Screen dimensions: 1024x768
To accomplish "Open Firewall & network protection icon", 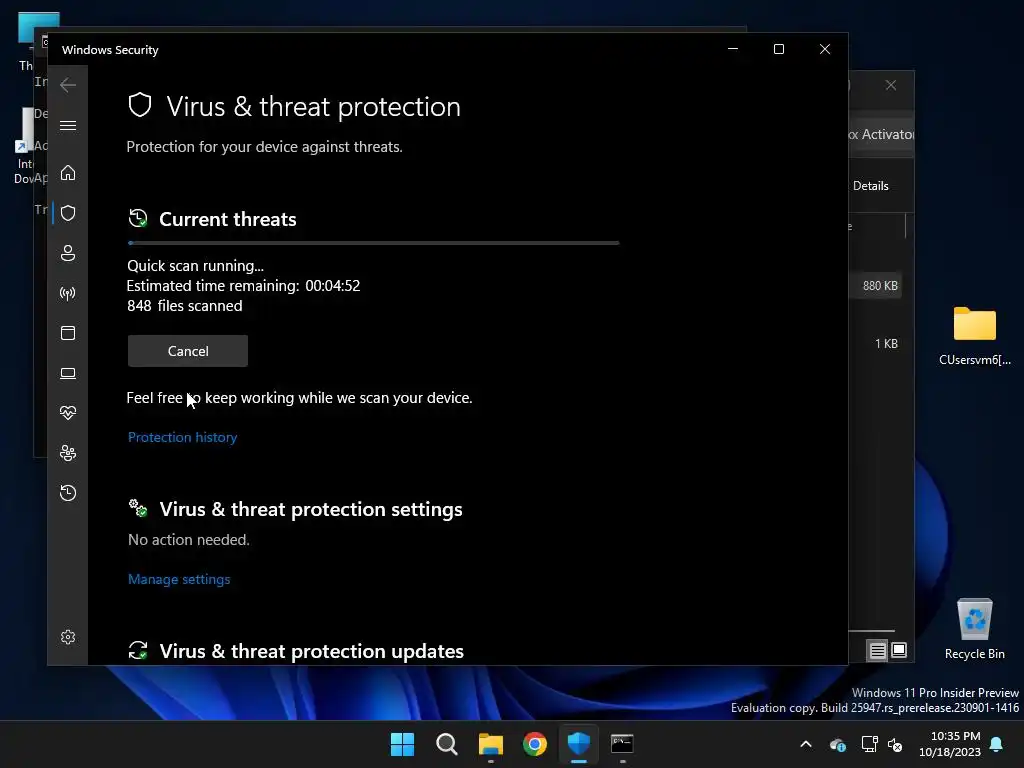I will (68, 293).
